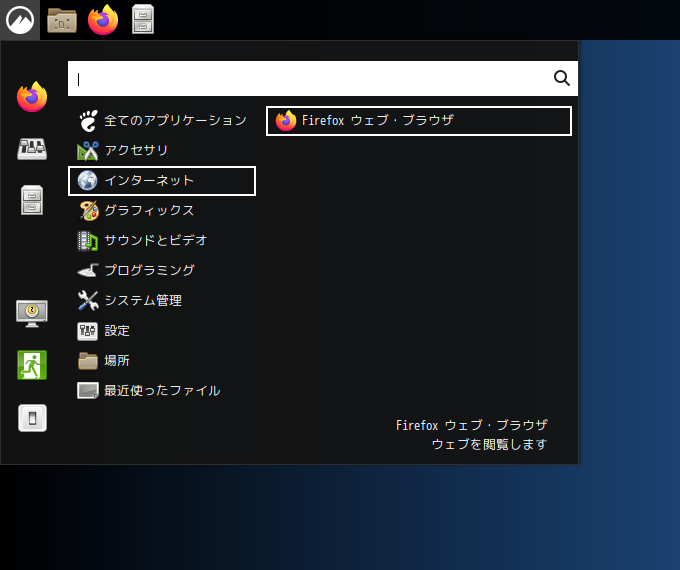Click the trowel icon beside プログラミング

tap(88, 271)
